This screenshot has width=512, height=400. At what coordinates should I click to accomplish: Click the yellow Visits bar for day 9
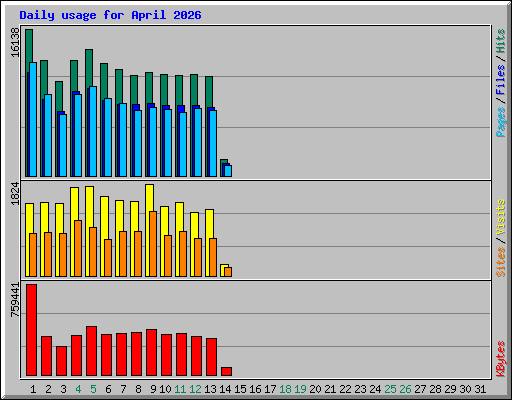(150, 197)
